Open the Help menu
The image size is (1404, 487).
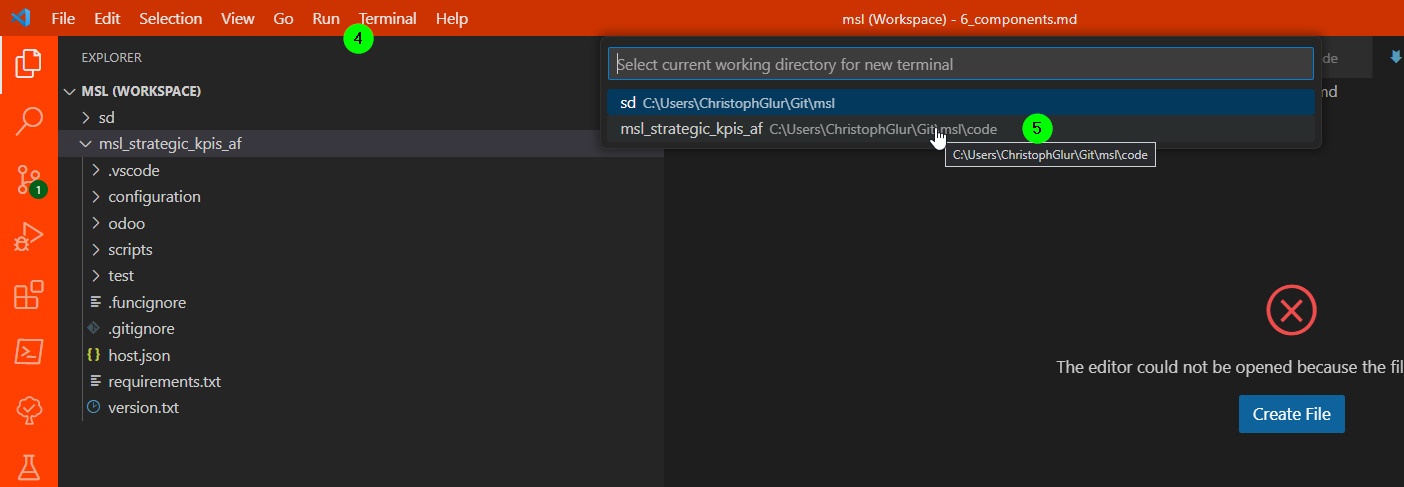click(x=452, y=18)
